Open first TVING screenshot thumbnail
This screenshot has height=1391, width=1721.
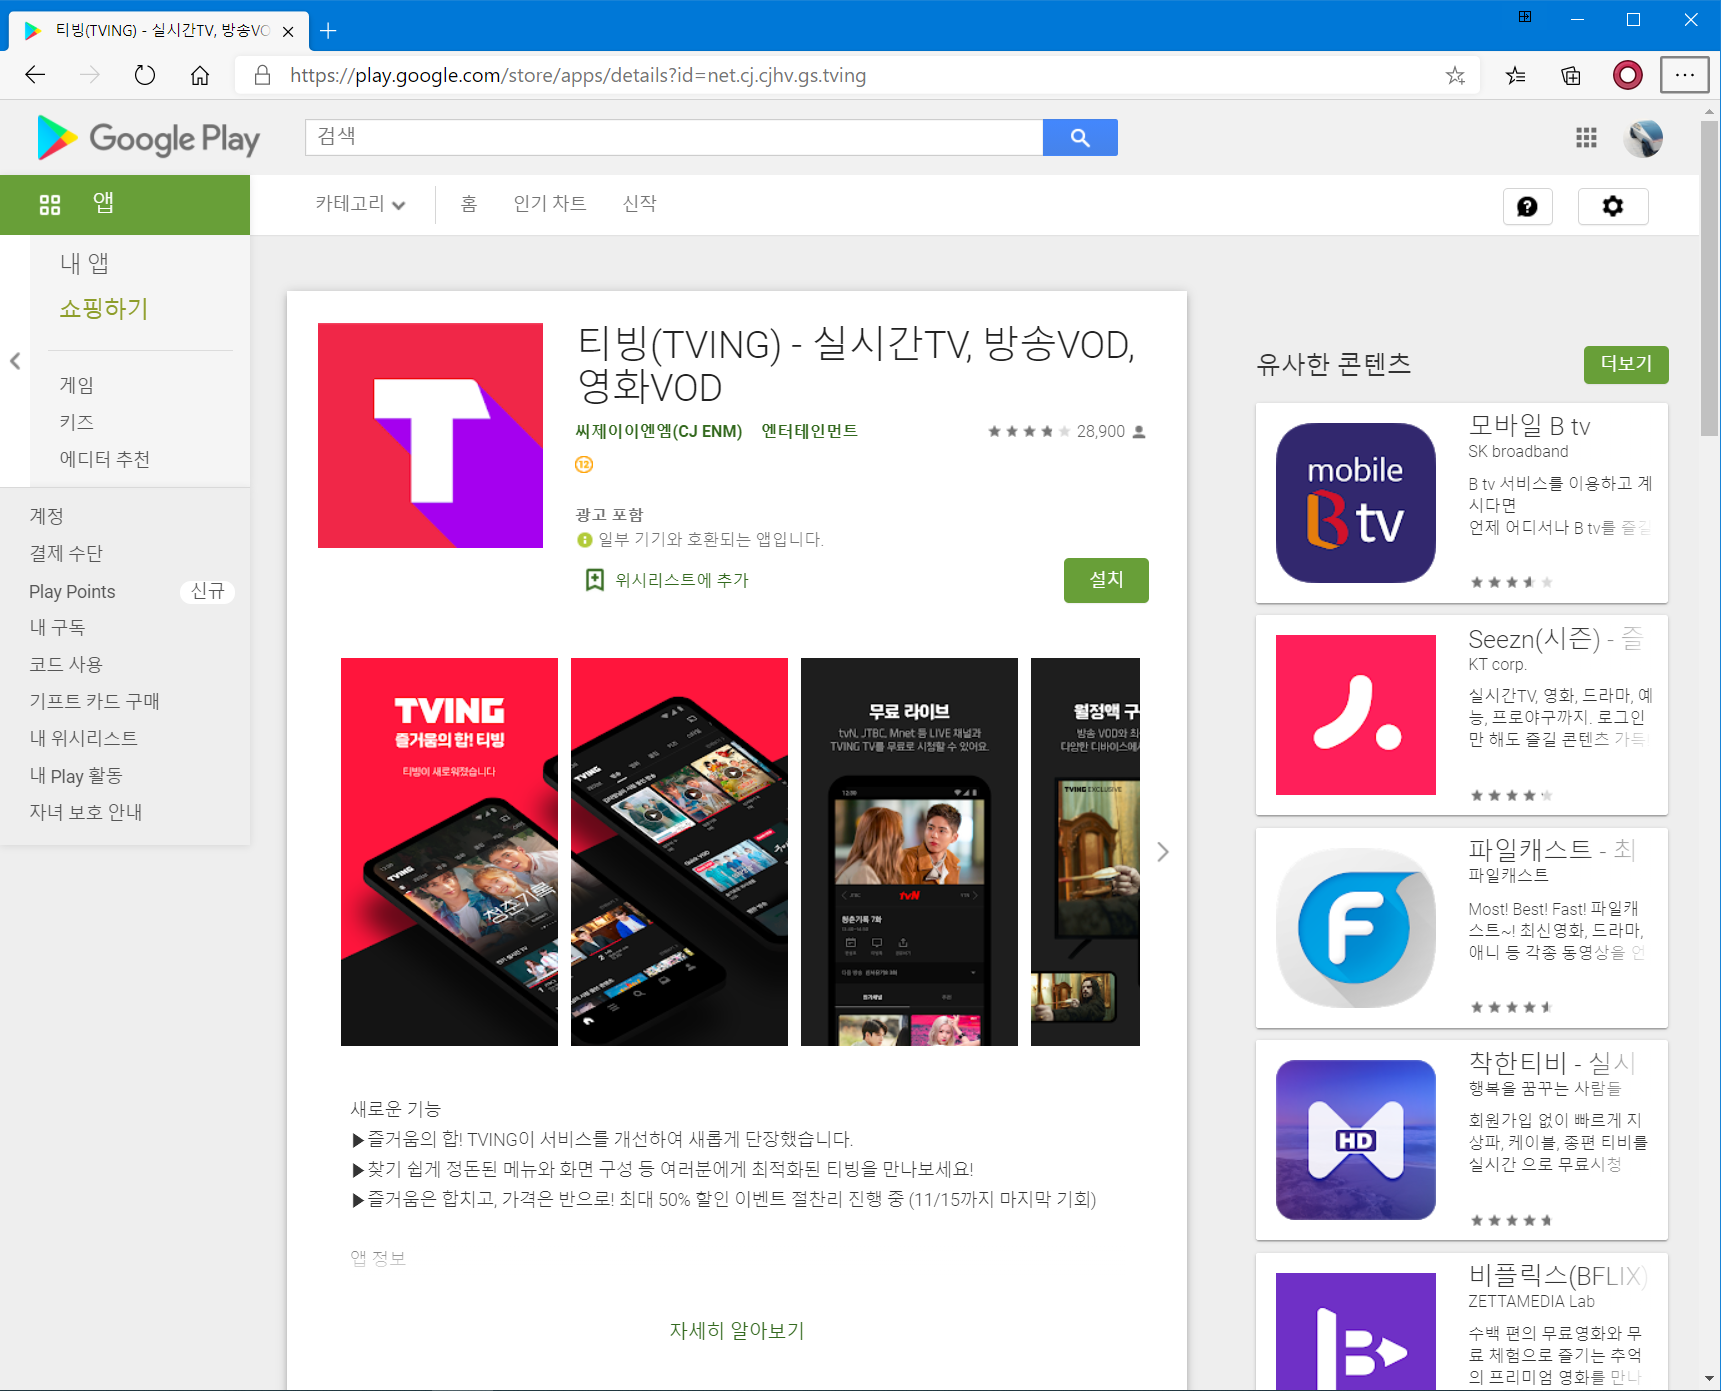pyautogui.click(x=449, y=852)
